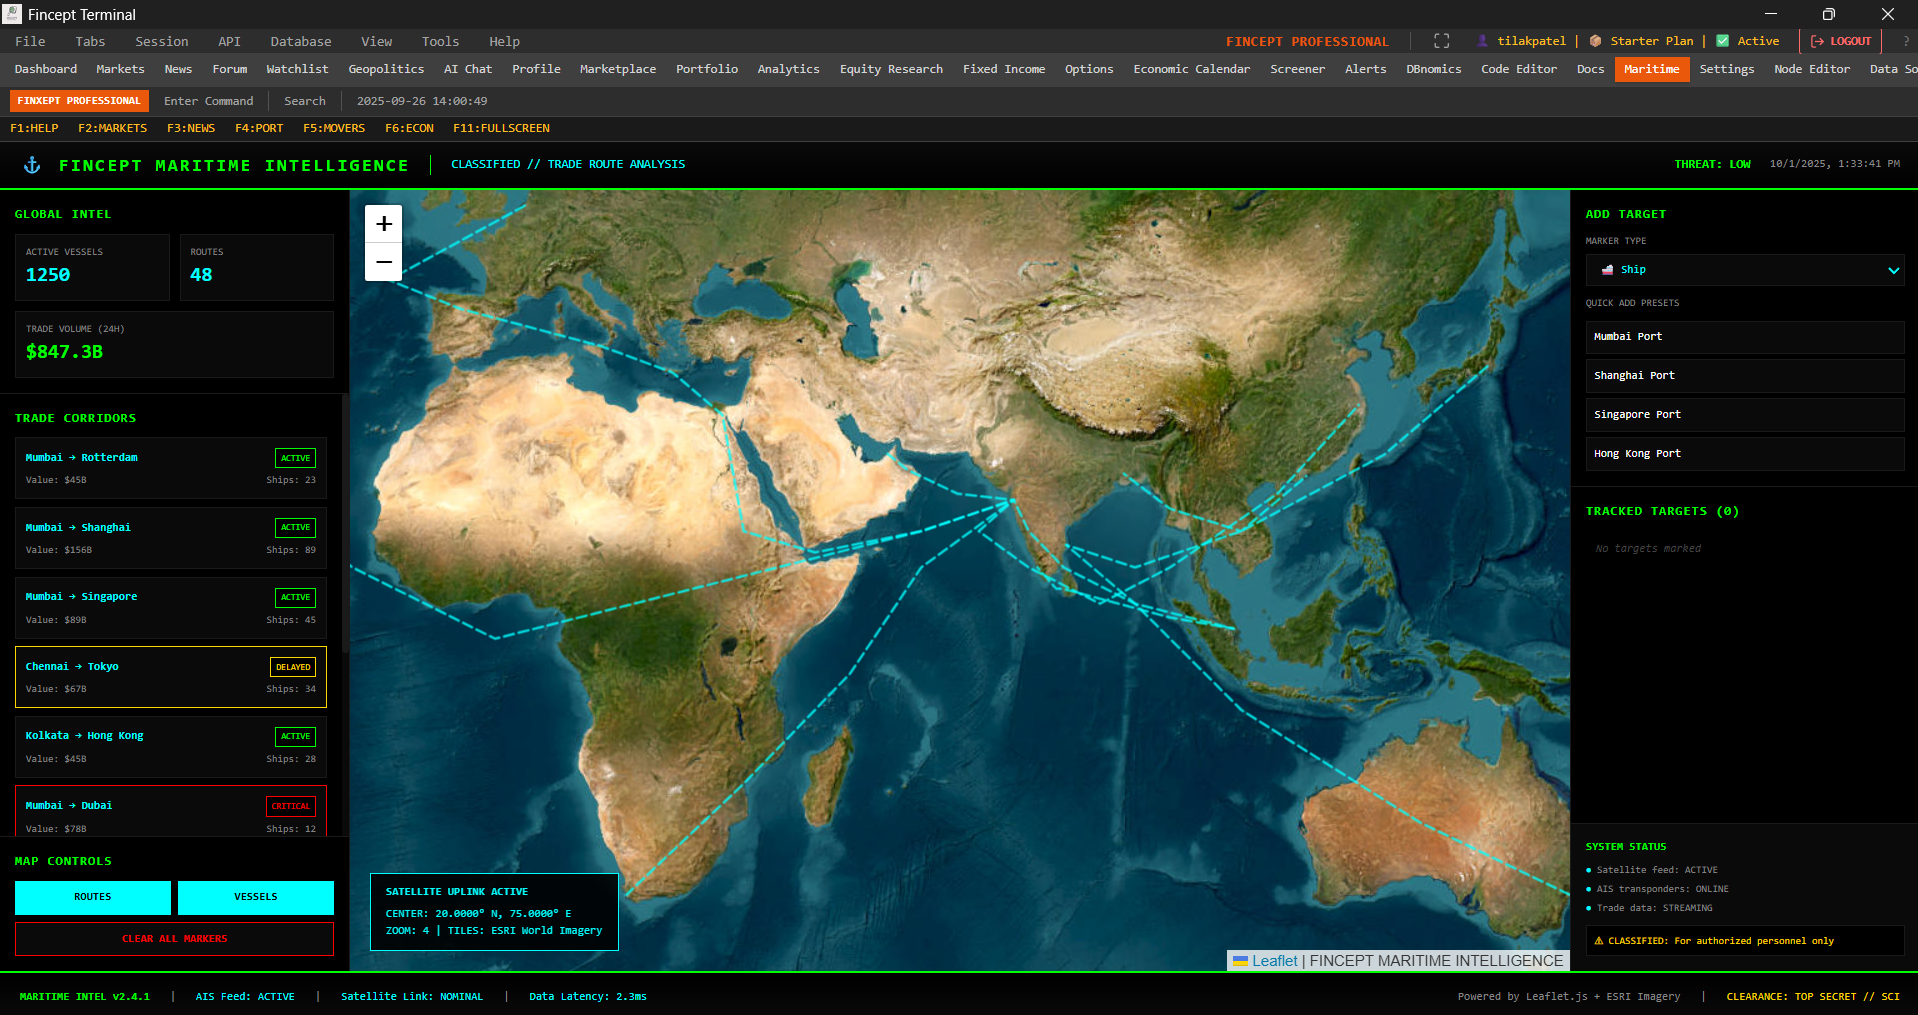Toggle the VESSELS map control
Viewport: 1918px width, 1015px height.
point(255,897)
